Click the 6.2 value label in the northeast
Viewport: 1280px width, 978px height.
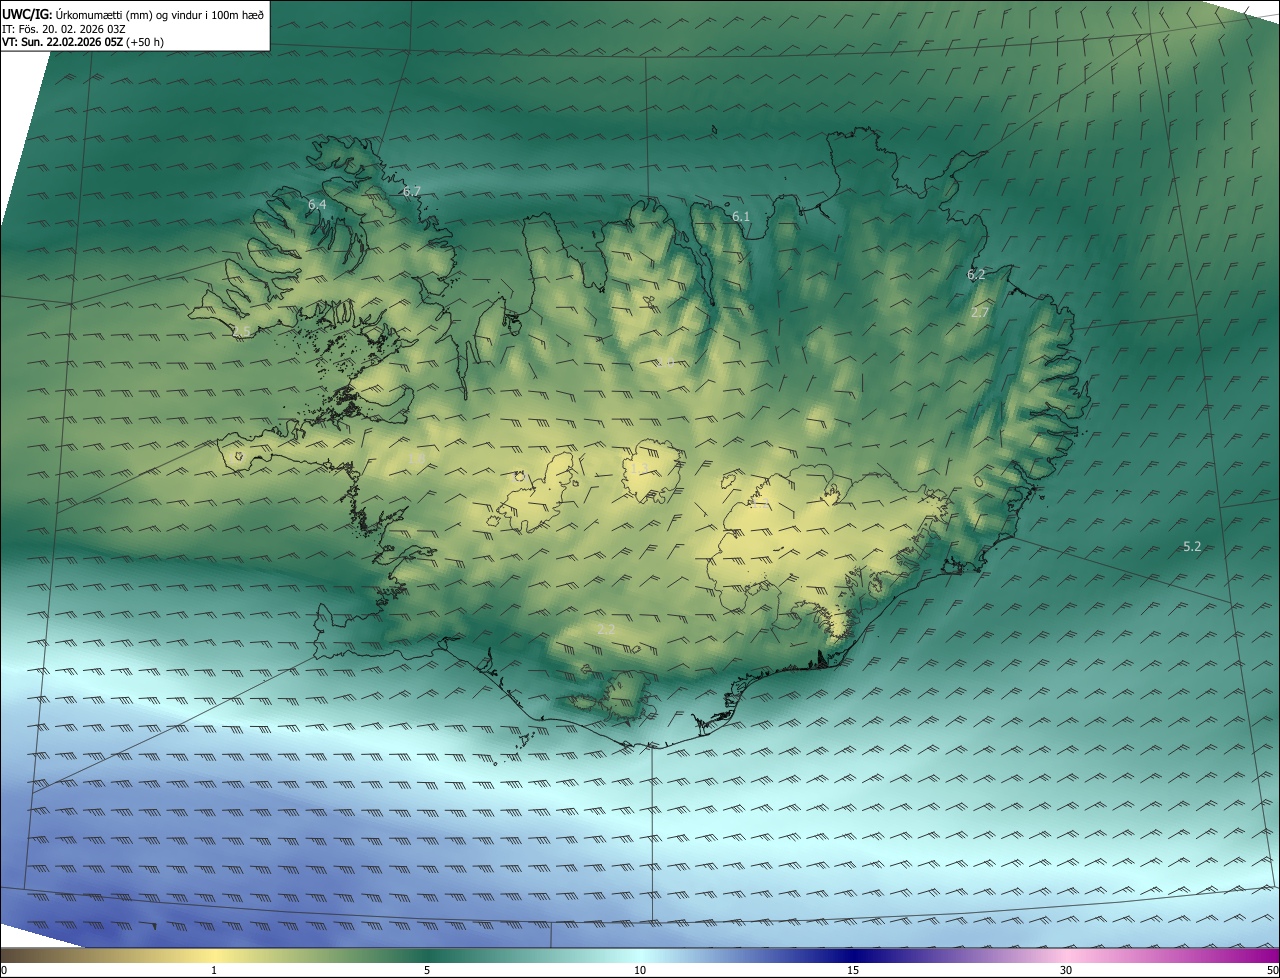click(x=977, y=274)
